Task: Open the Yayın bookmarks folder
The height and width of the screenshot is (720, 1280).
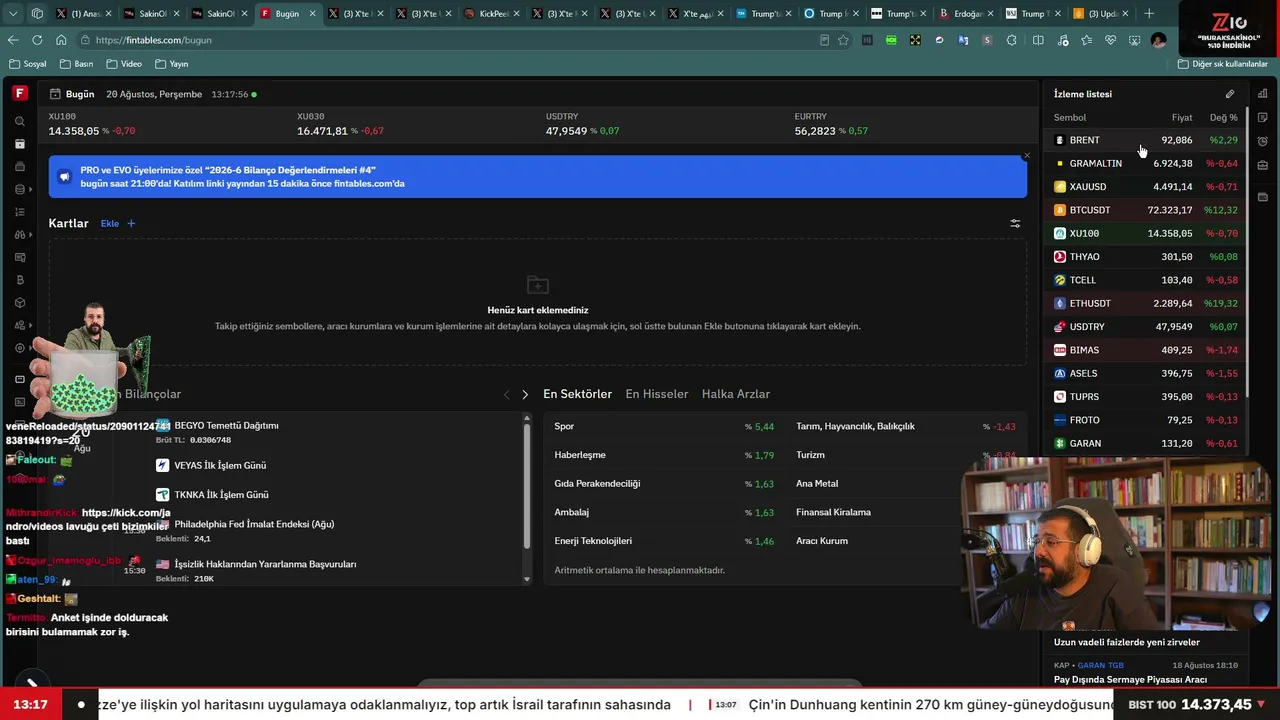Action: [x=172, y=64]
